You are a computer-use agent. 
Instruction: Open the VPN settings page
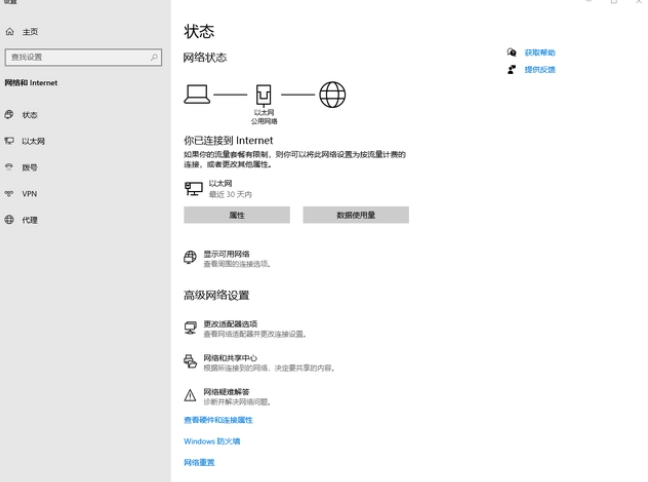click(x=29, y=193)
